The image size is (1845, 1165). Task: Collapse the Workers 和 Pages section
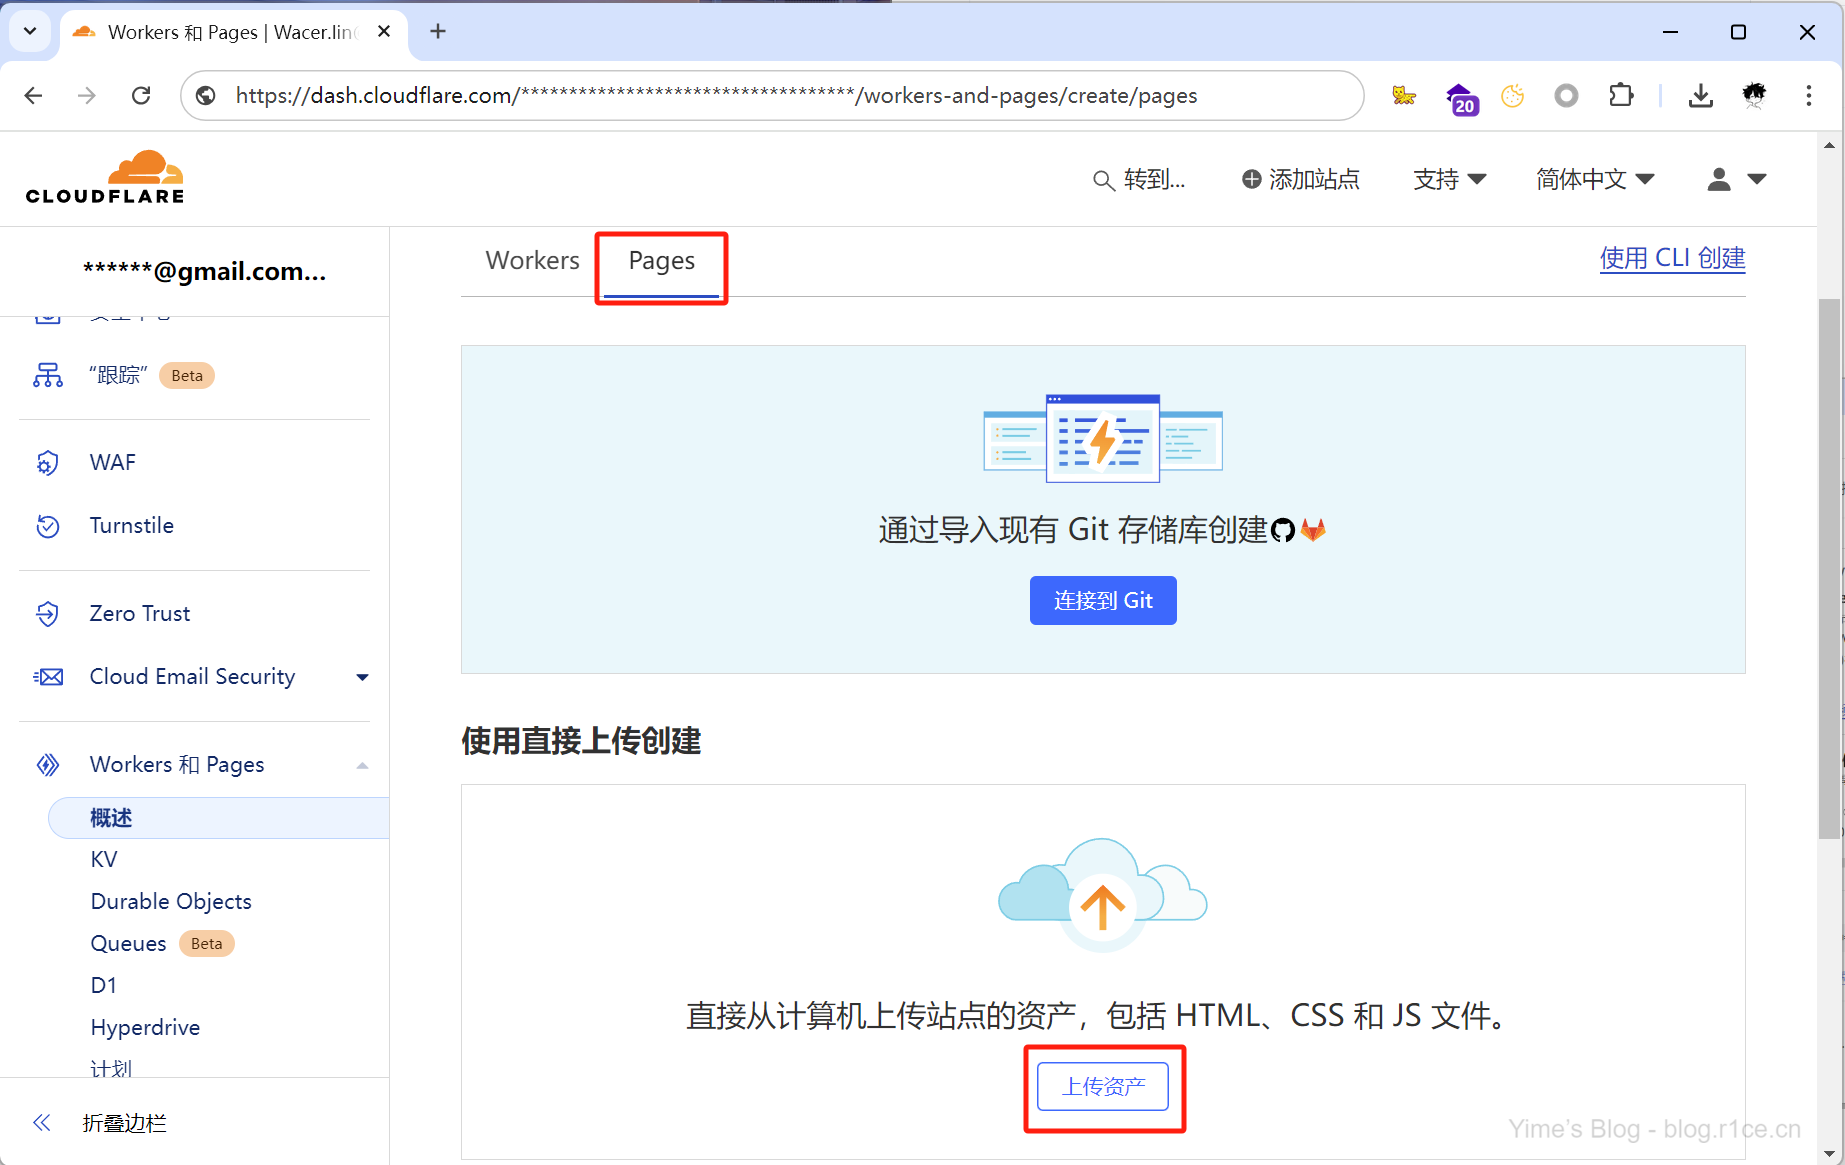click(x=362, y=765)
